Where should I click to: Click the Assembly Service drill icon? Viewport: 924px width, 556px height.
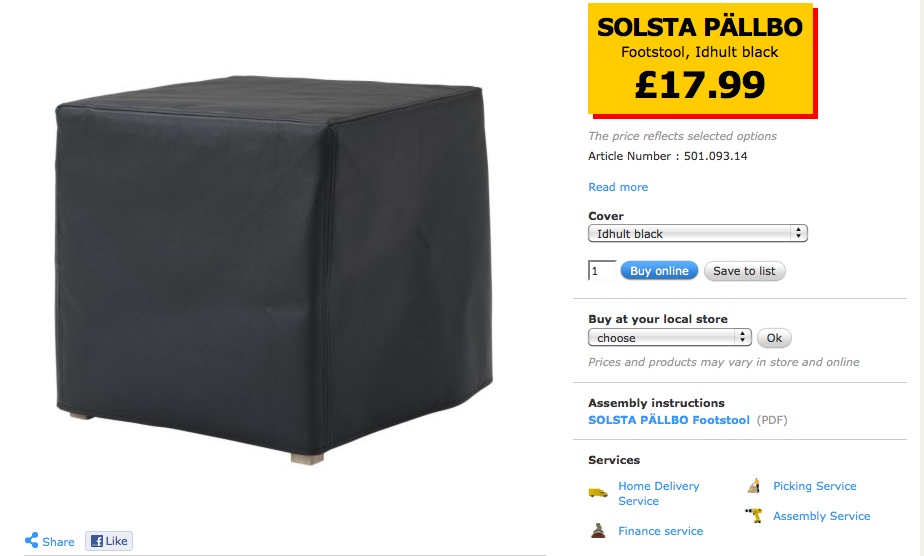[x=754, y=515]
